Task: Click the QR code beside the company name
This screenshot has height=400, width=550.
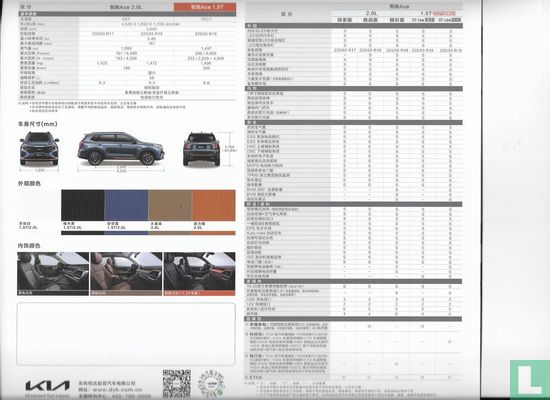Action: [177, 384]
